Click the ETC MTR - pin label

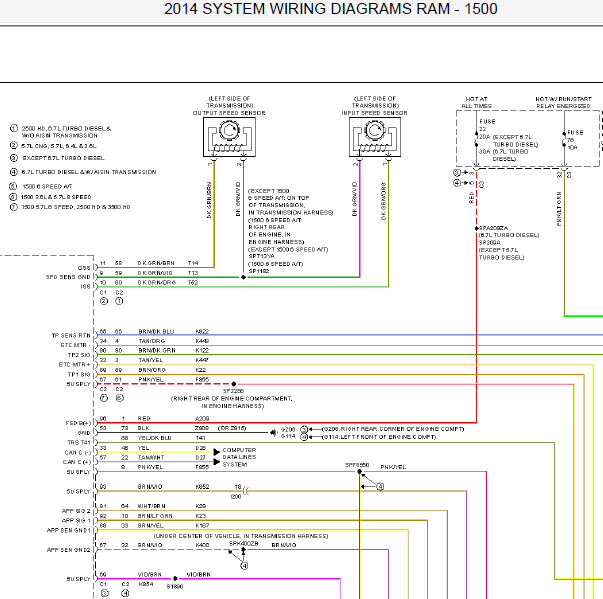[75, 345]
